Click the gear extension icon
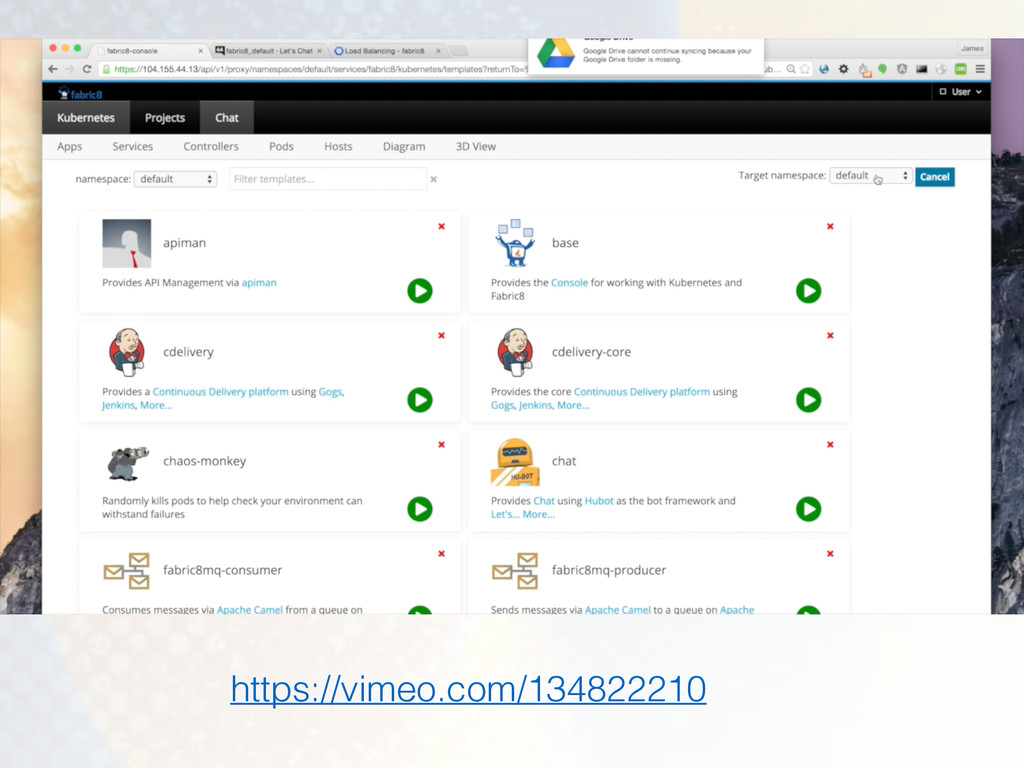This screenshot has height=768, width=1024. pos(843,69)
